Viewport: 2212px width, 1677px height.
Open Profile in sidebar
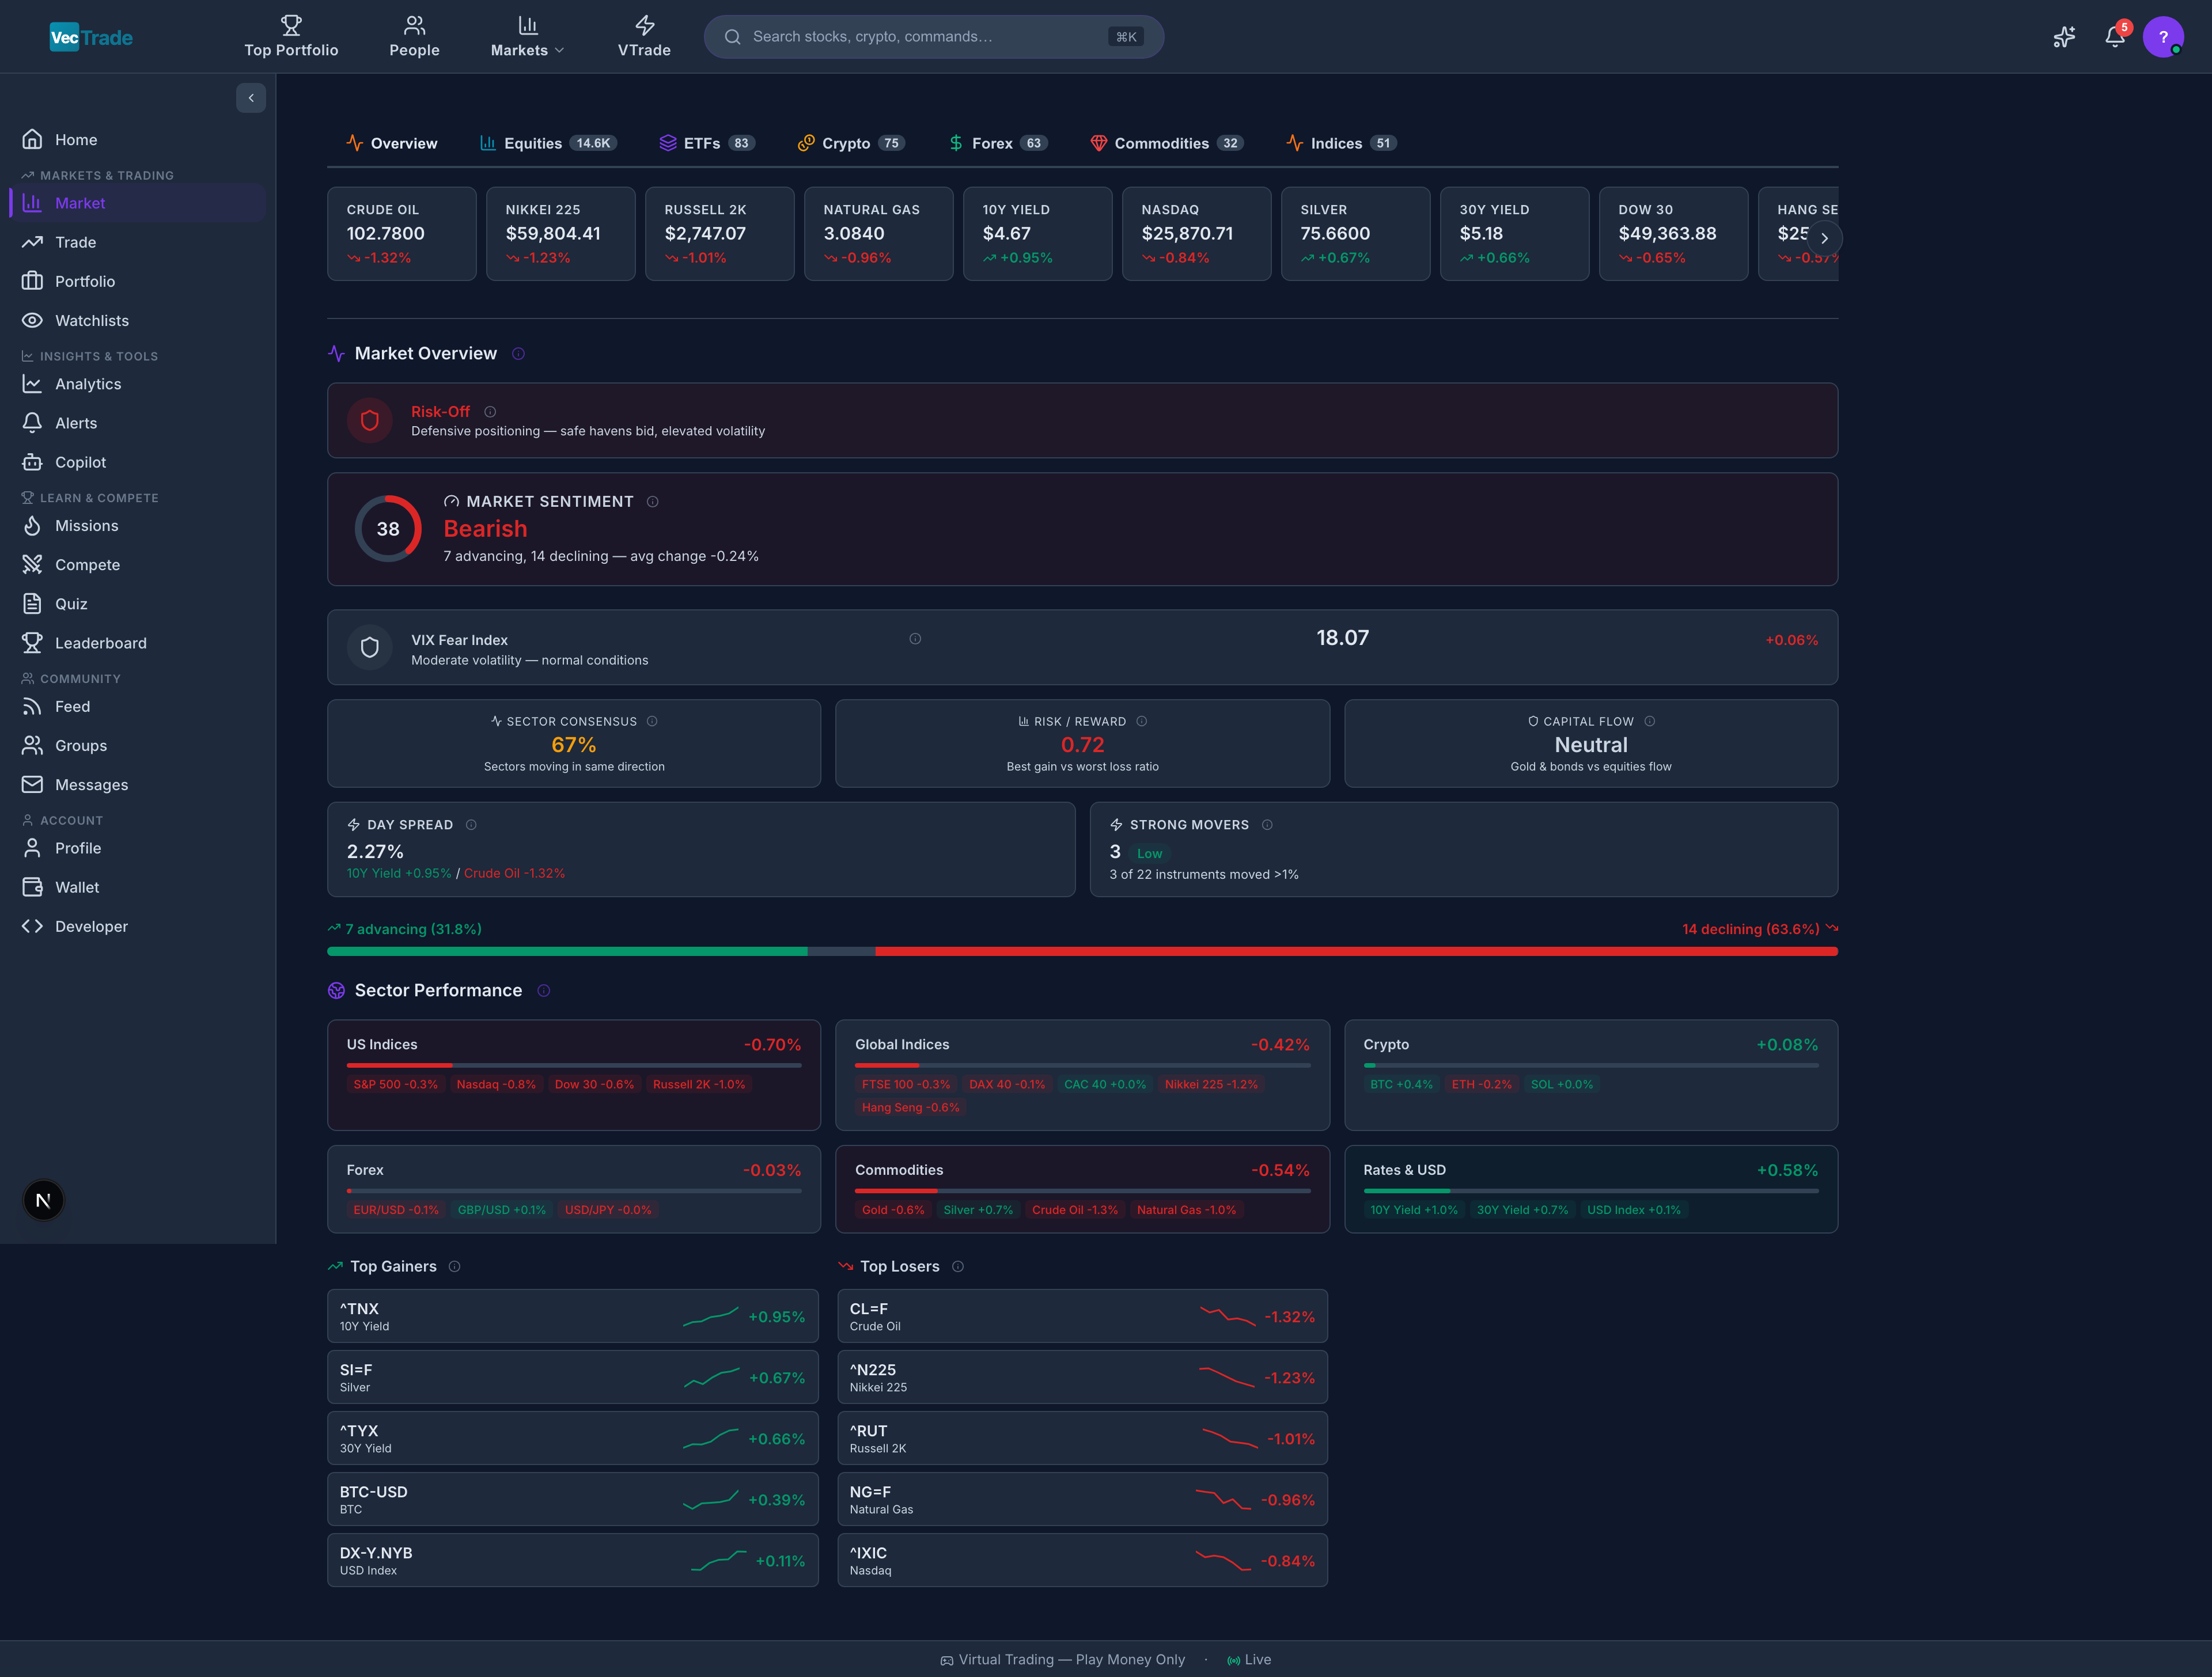[138, 848]
